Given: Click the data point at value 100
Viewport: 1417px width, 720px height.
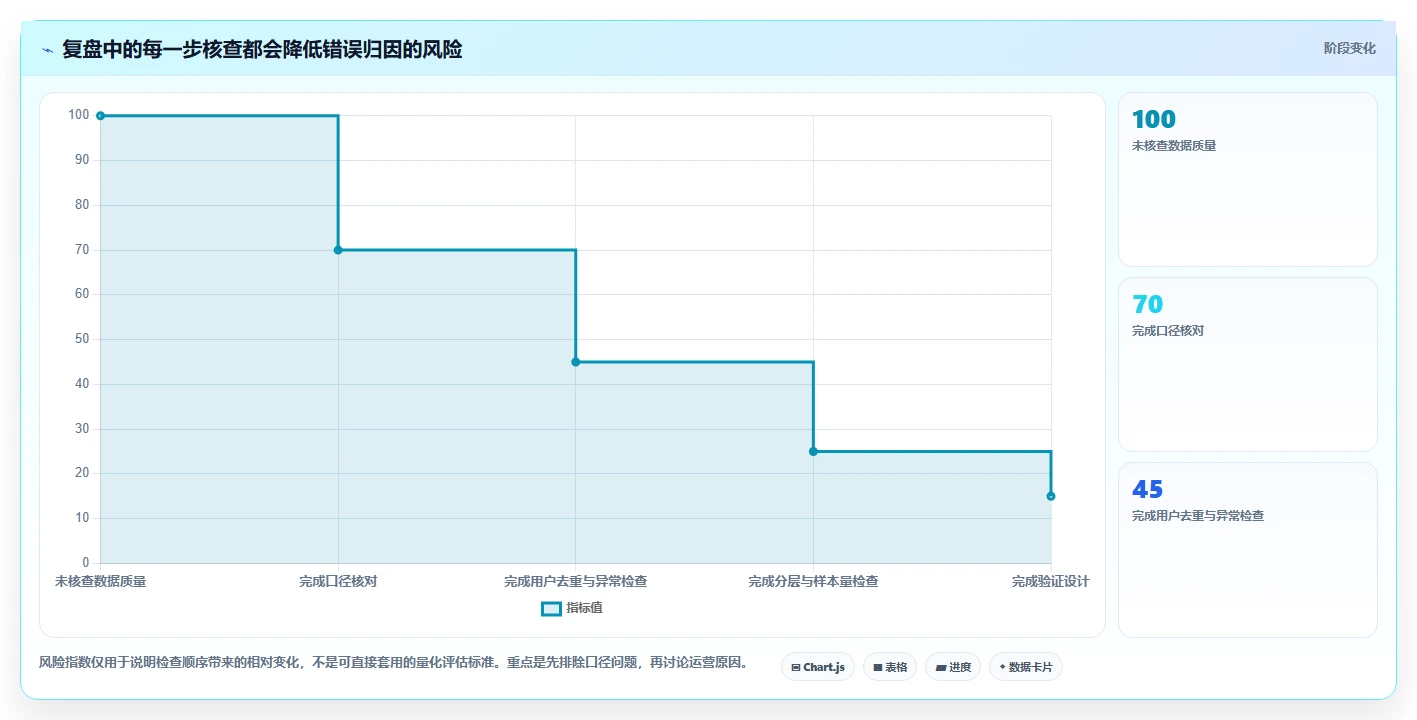Looking at the screenshot, I should (100, 116).
